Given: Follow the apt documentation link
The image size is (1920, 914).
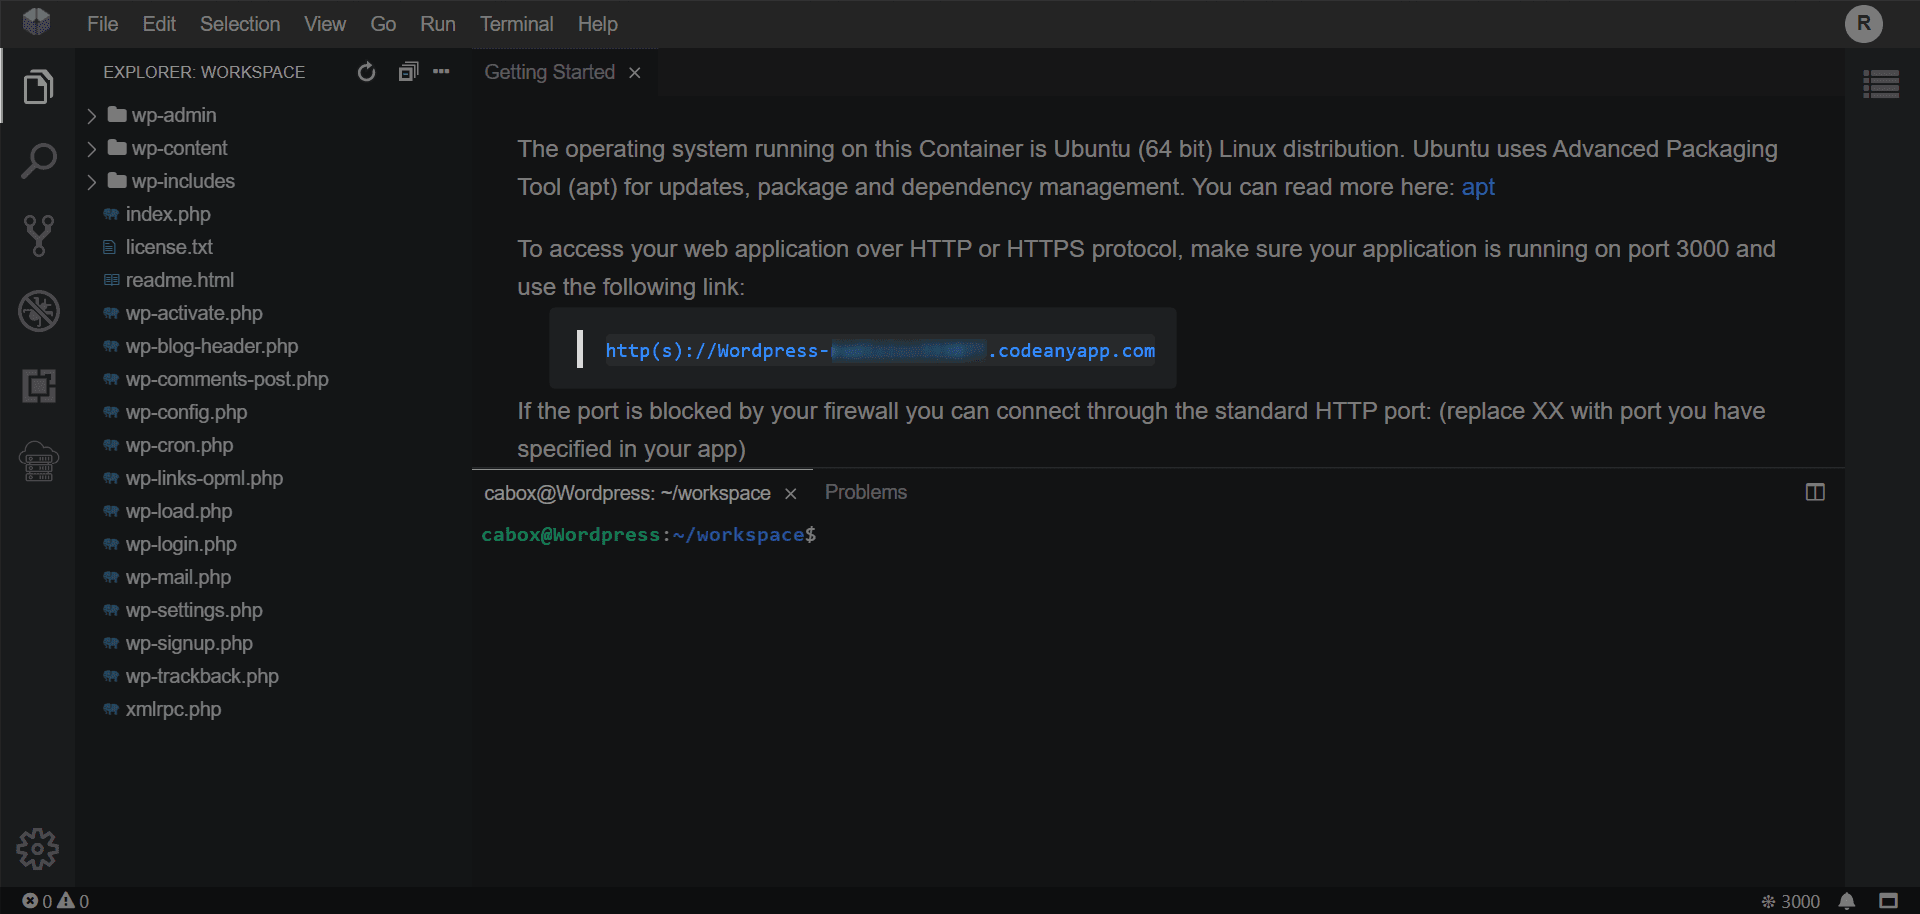Looking at the screenshot, I should point(1477,187).
